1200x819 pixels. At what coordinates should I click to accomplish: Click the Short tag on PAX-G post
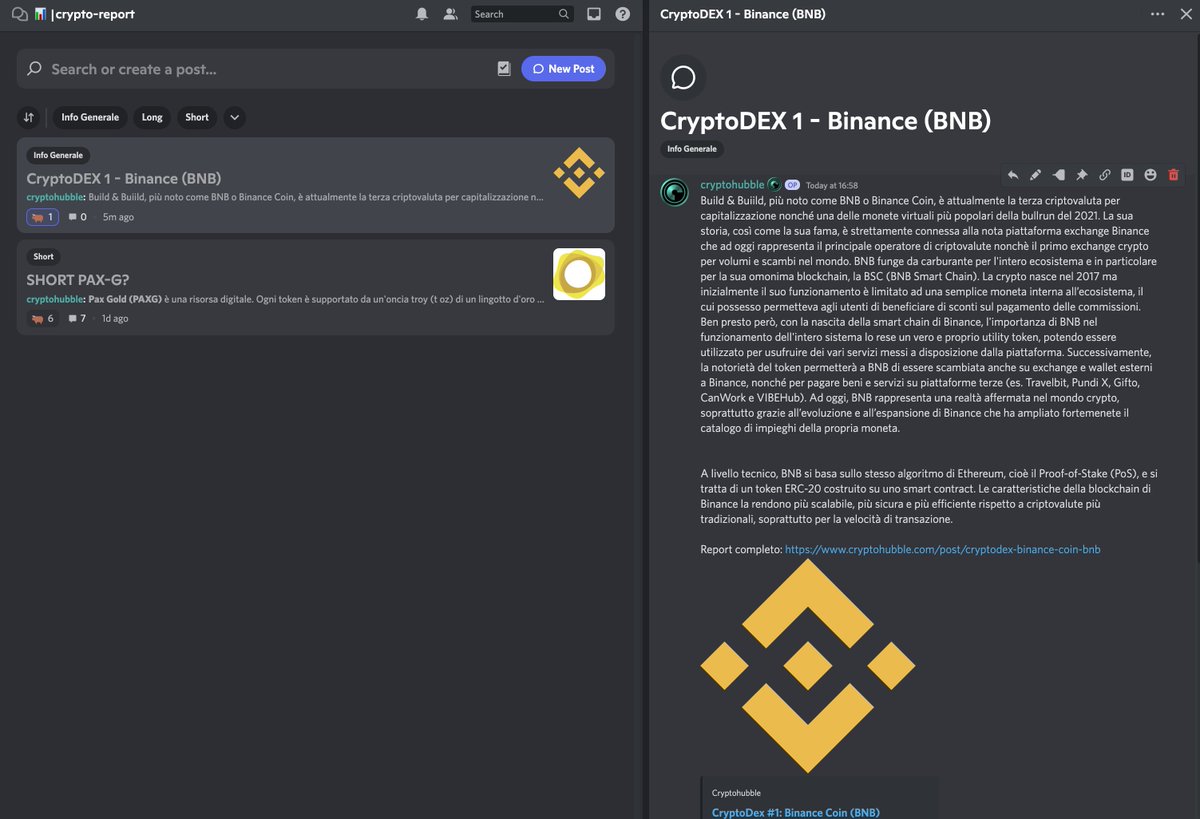point(44,257)
